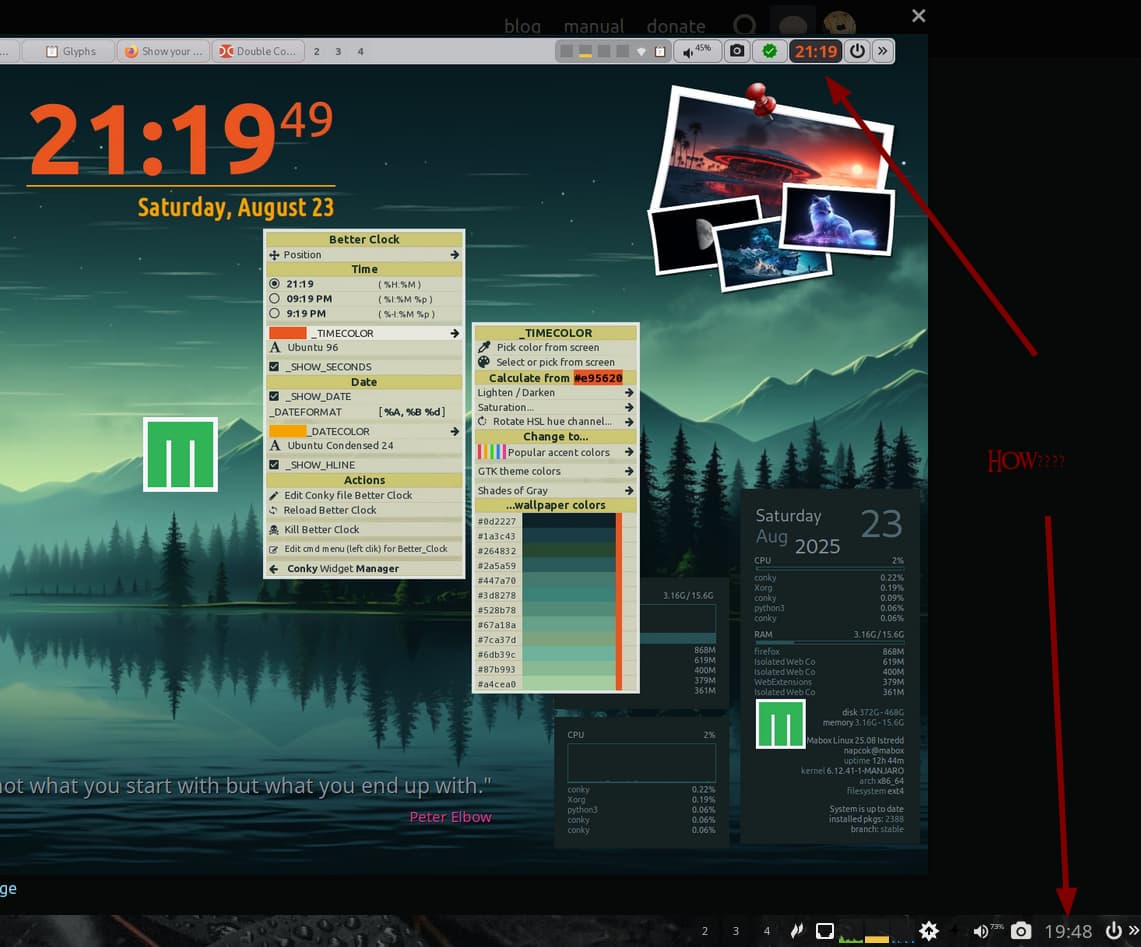Uncheck the _SHOW_SECONDS checkbox
Screen dimensions: 1141x947
pyautogui.click(x=275, y=367)
